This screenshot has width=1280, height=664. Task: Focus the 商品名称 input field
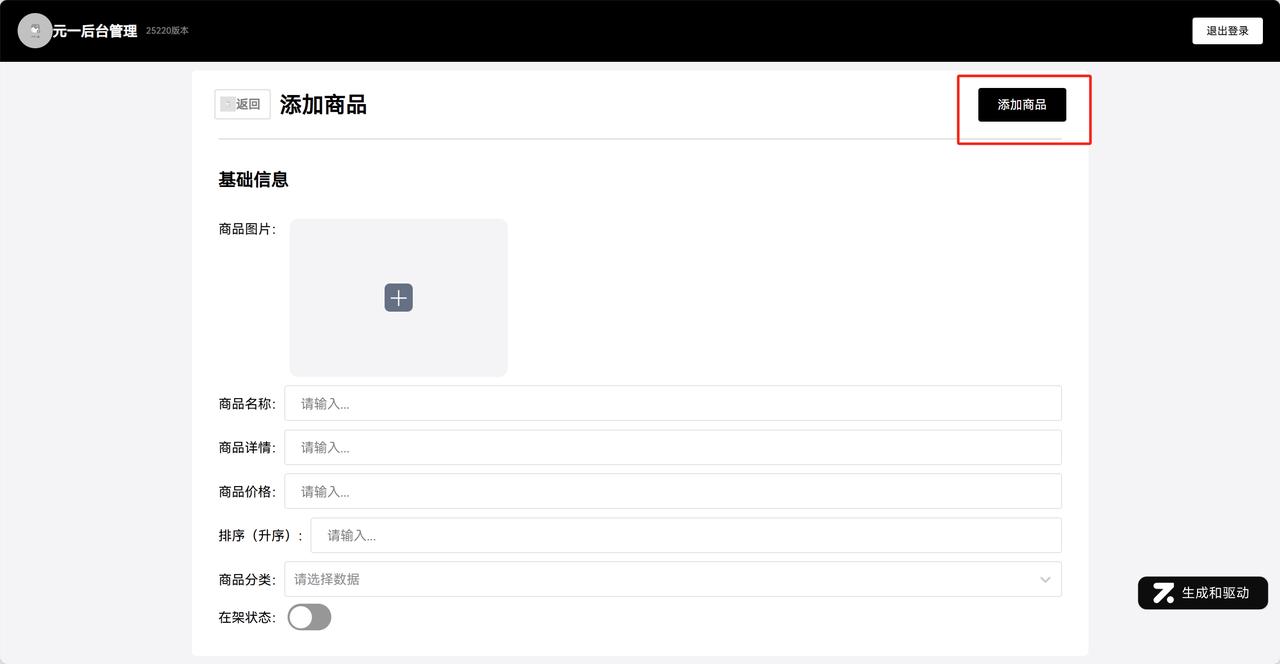click(x=673, y=403)
